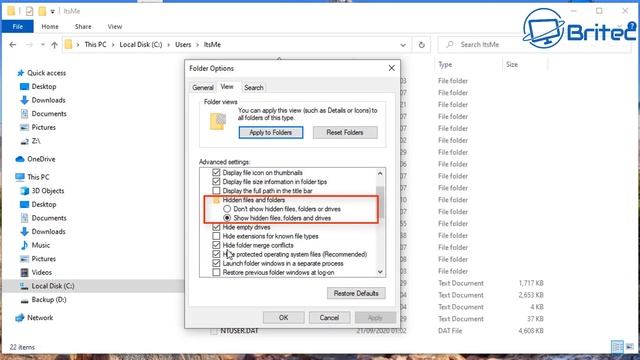The width and height of the screenshot is (640, 360).
Task: Cancel the Folder Options dialog
Action: pyautogui.click(x=329, y=318)
